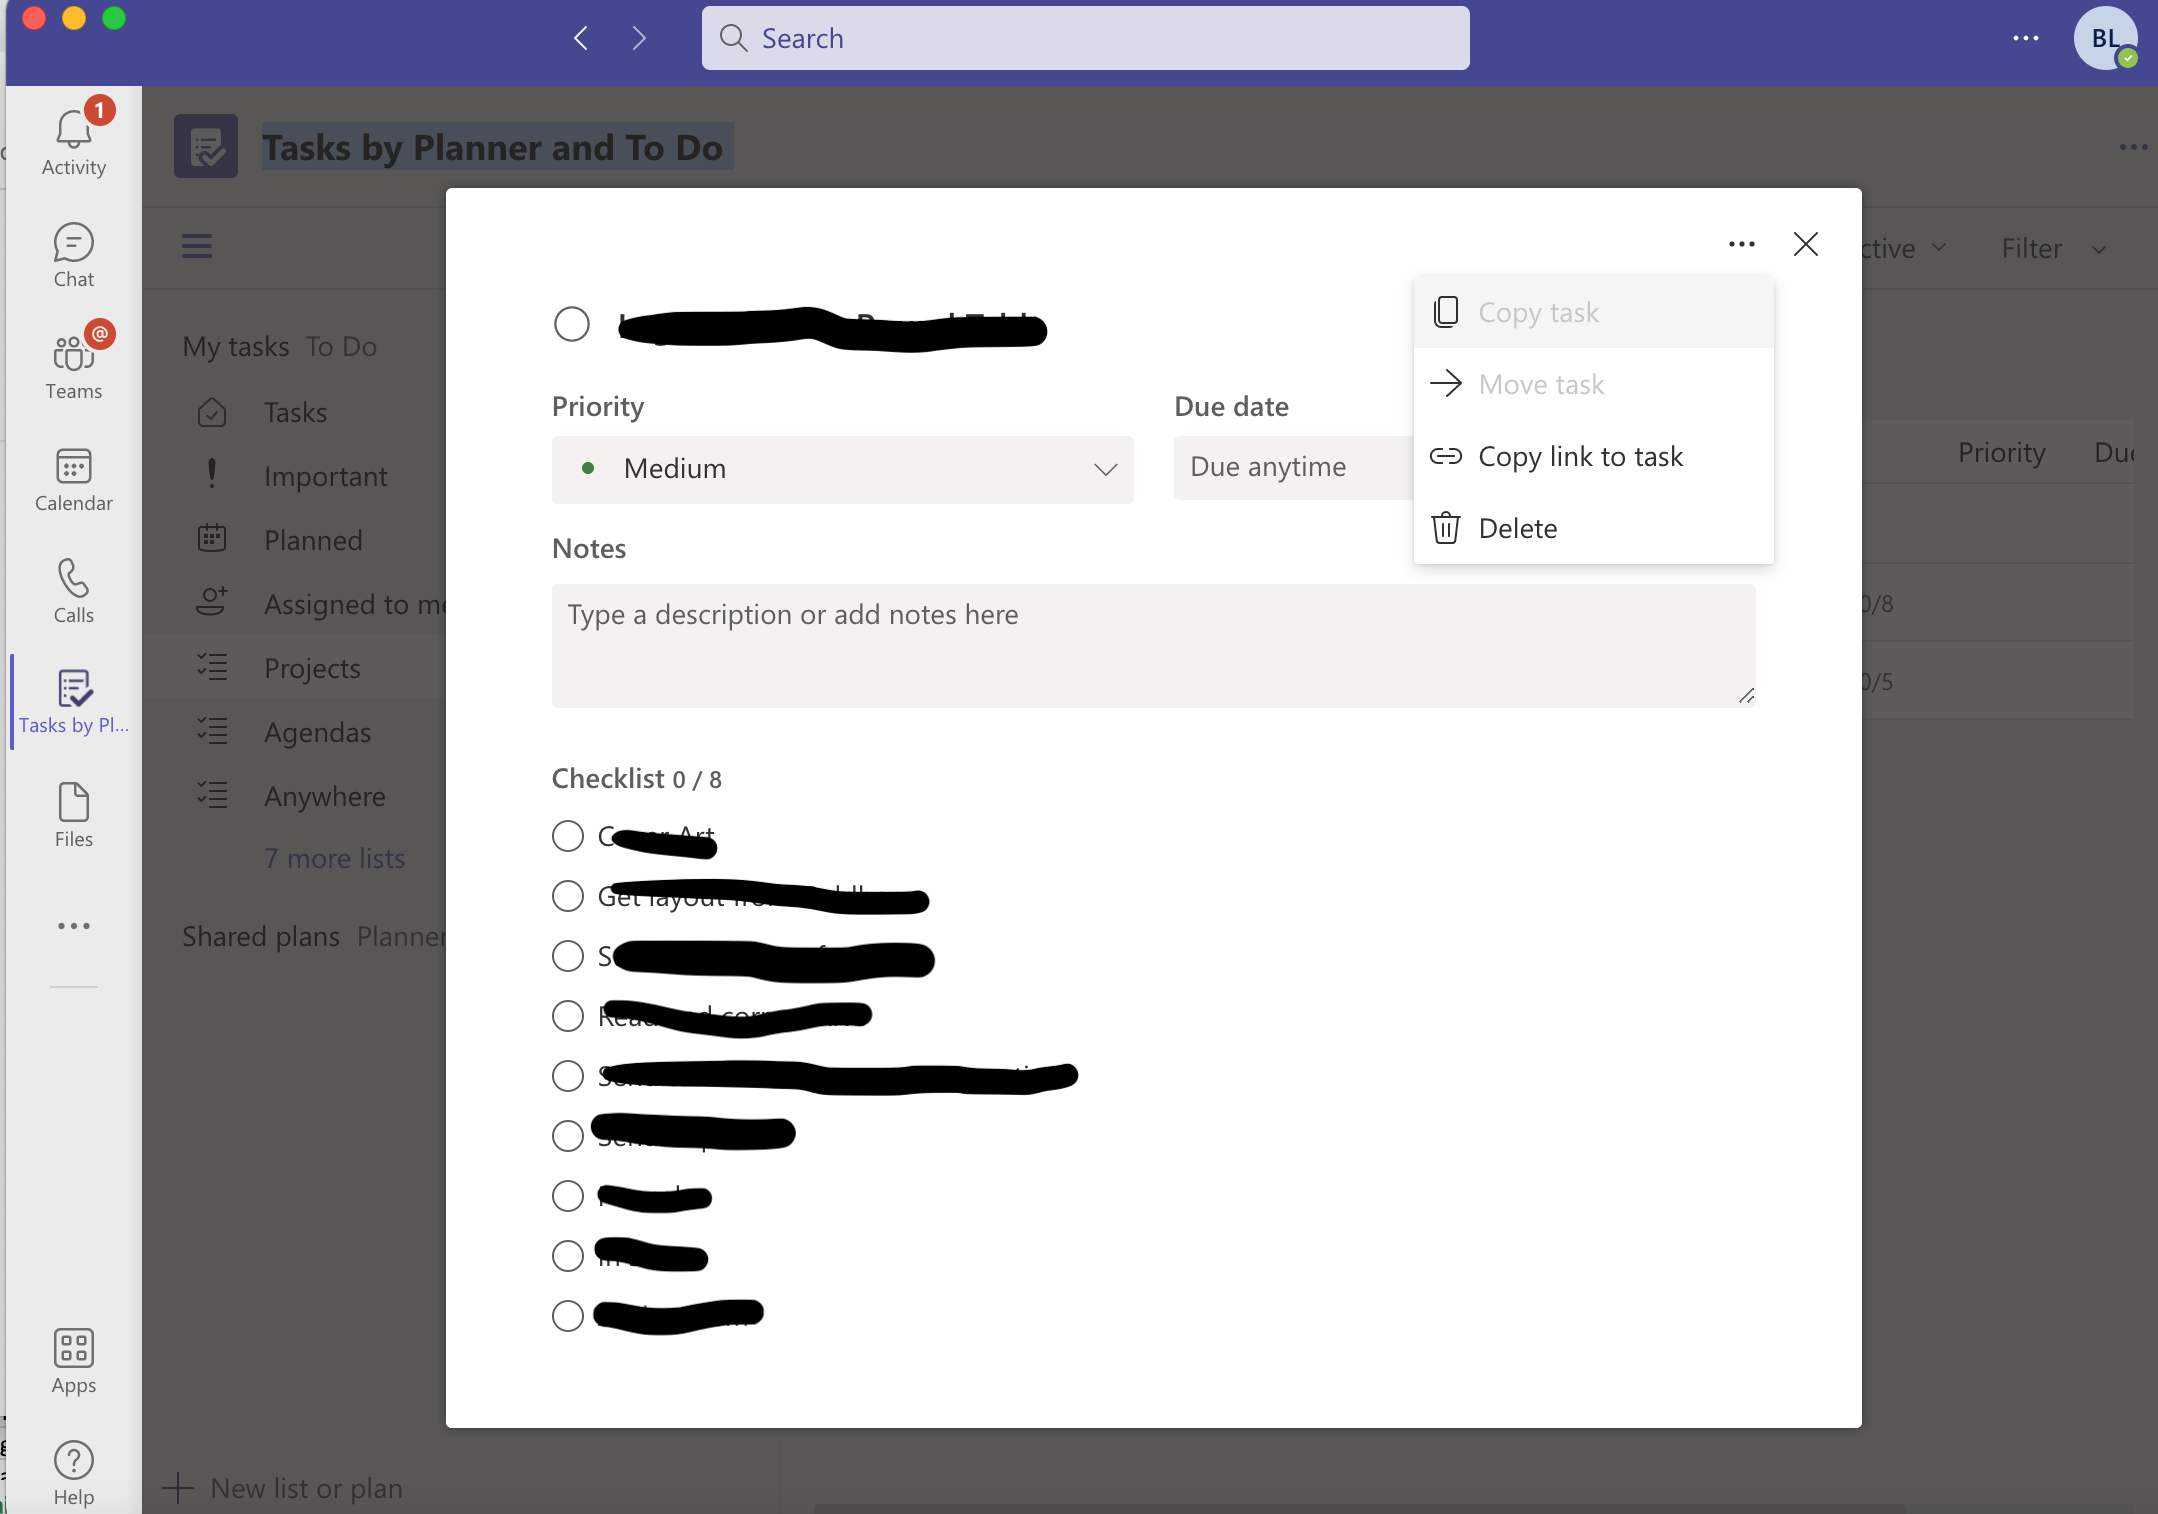Close the task details dialog
The width and height of the screenshot is (2158, 1514).
(x=1806, y=244)
